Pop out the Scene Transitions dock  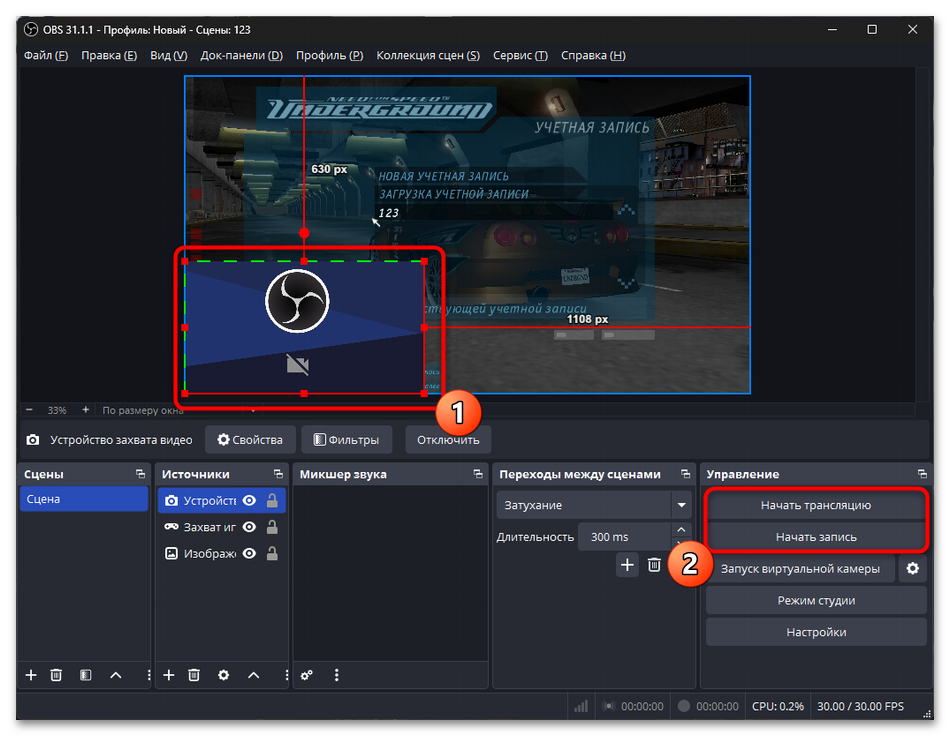(685, 474)
